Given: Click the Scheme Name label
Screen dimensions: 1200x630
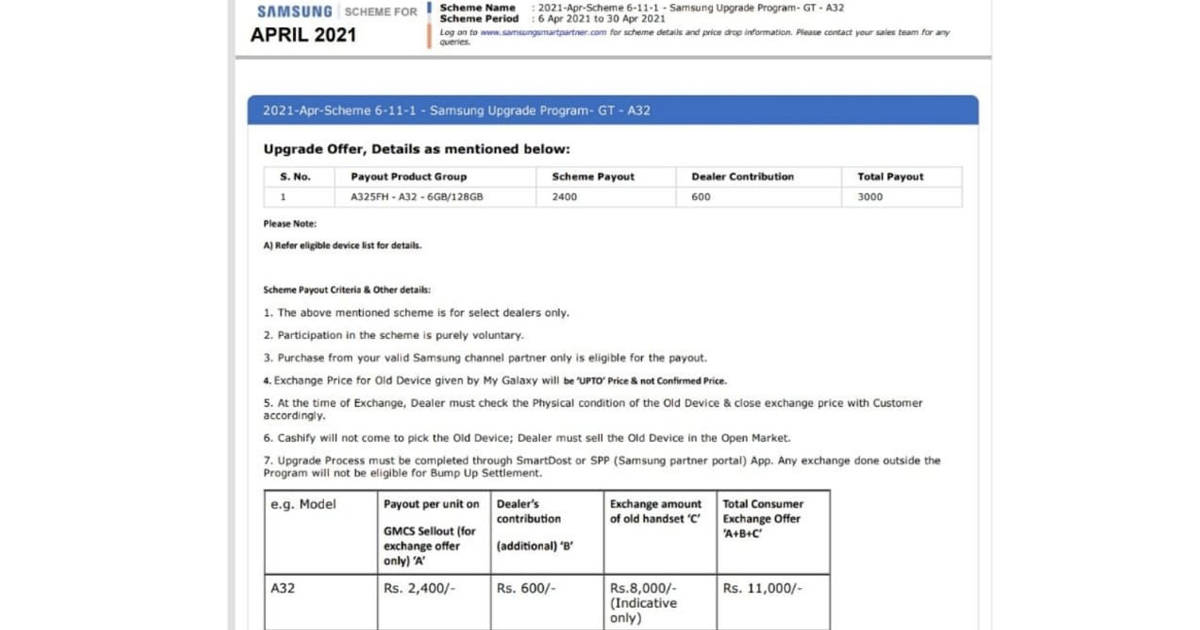Looking at the screenshot, I should [x=478, y=7].
